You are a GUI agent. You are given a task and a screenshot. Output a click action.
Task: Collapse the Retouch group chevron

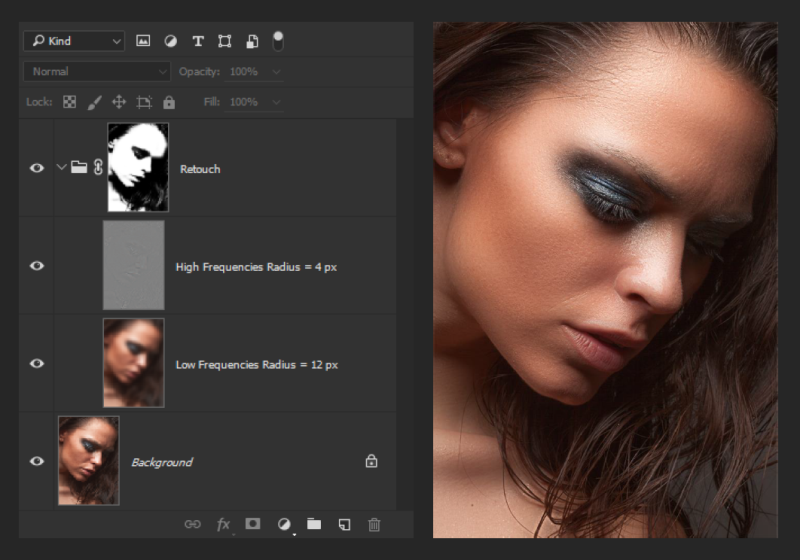(x=61, y=167)
